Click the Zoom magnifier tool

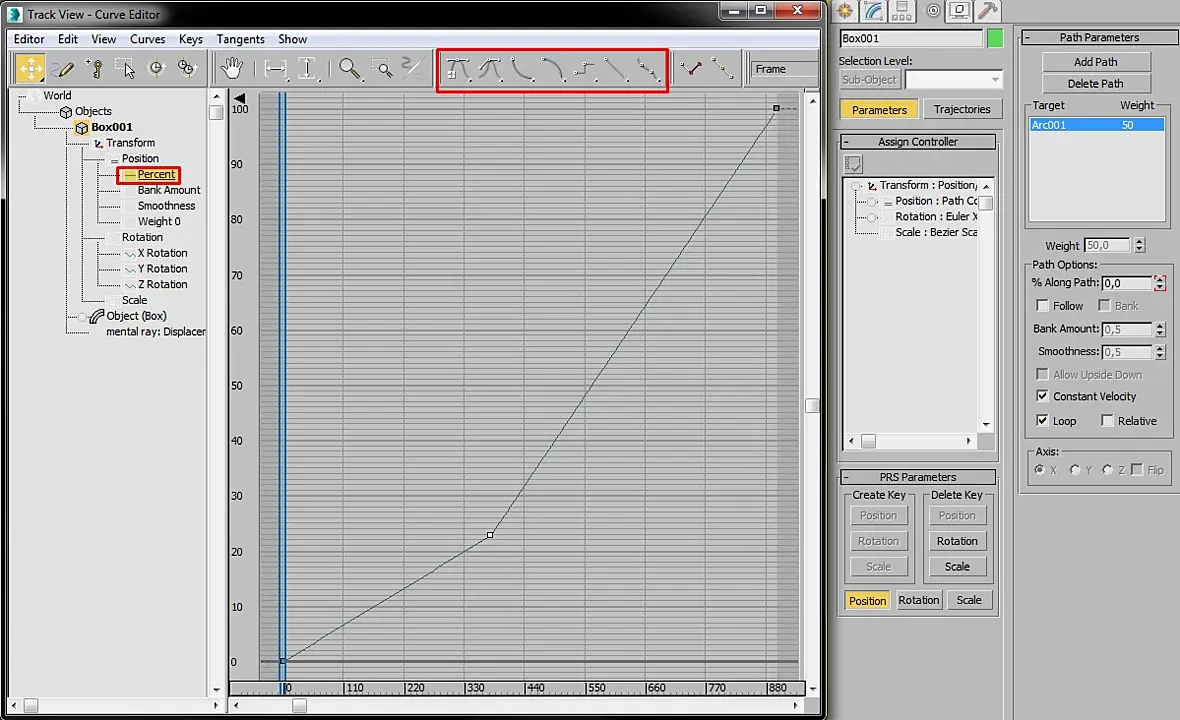[x=349, y=68]
